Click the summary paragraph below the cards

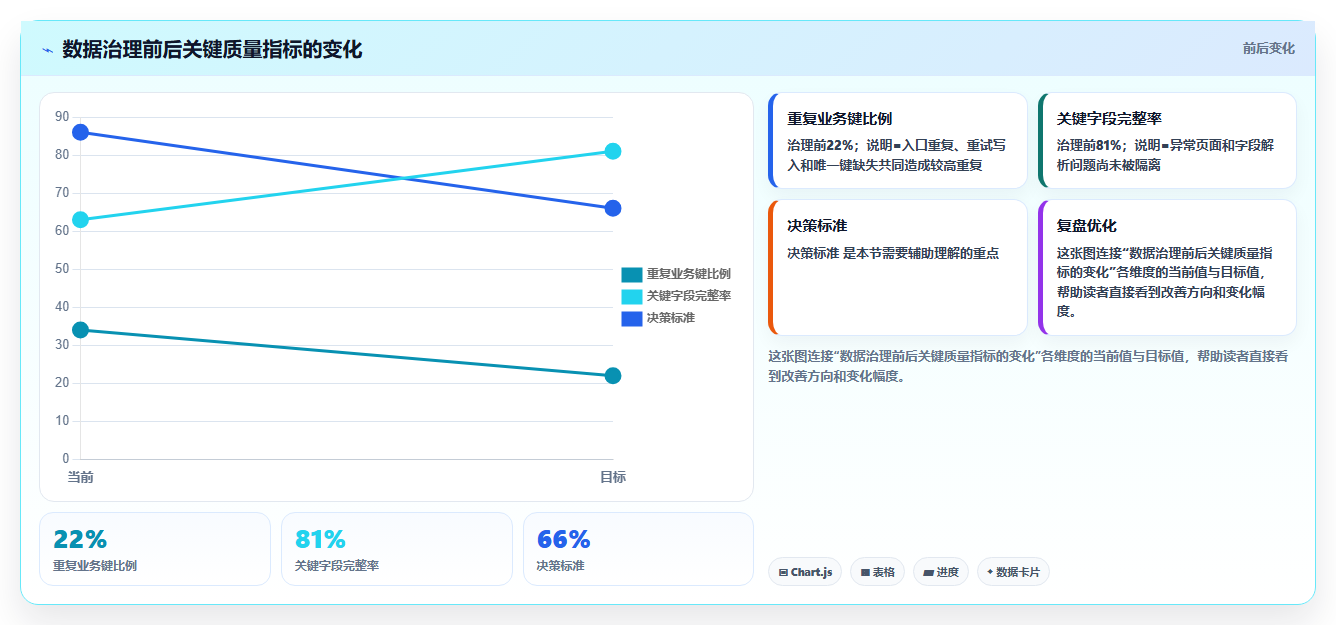pos(1028,366)
